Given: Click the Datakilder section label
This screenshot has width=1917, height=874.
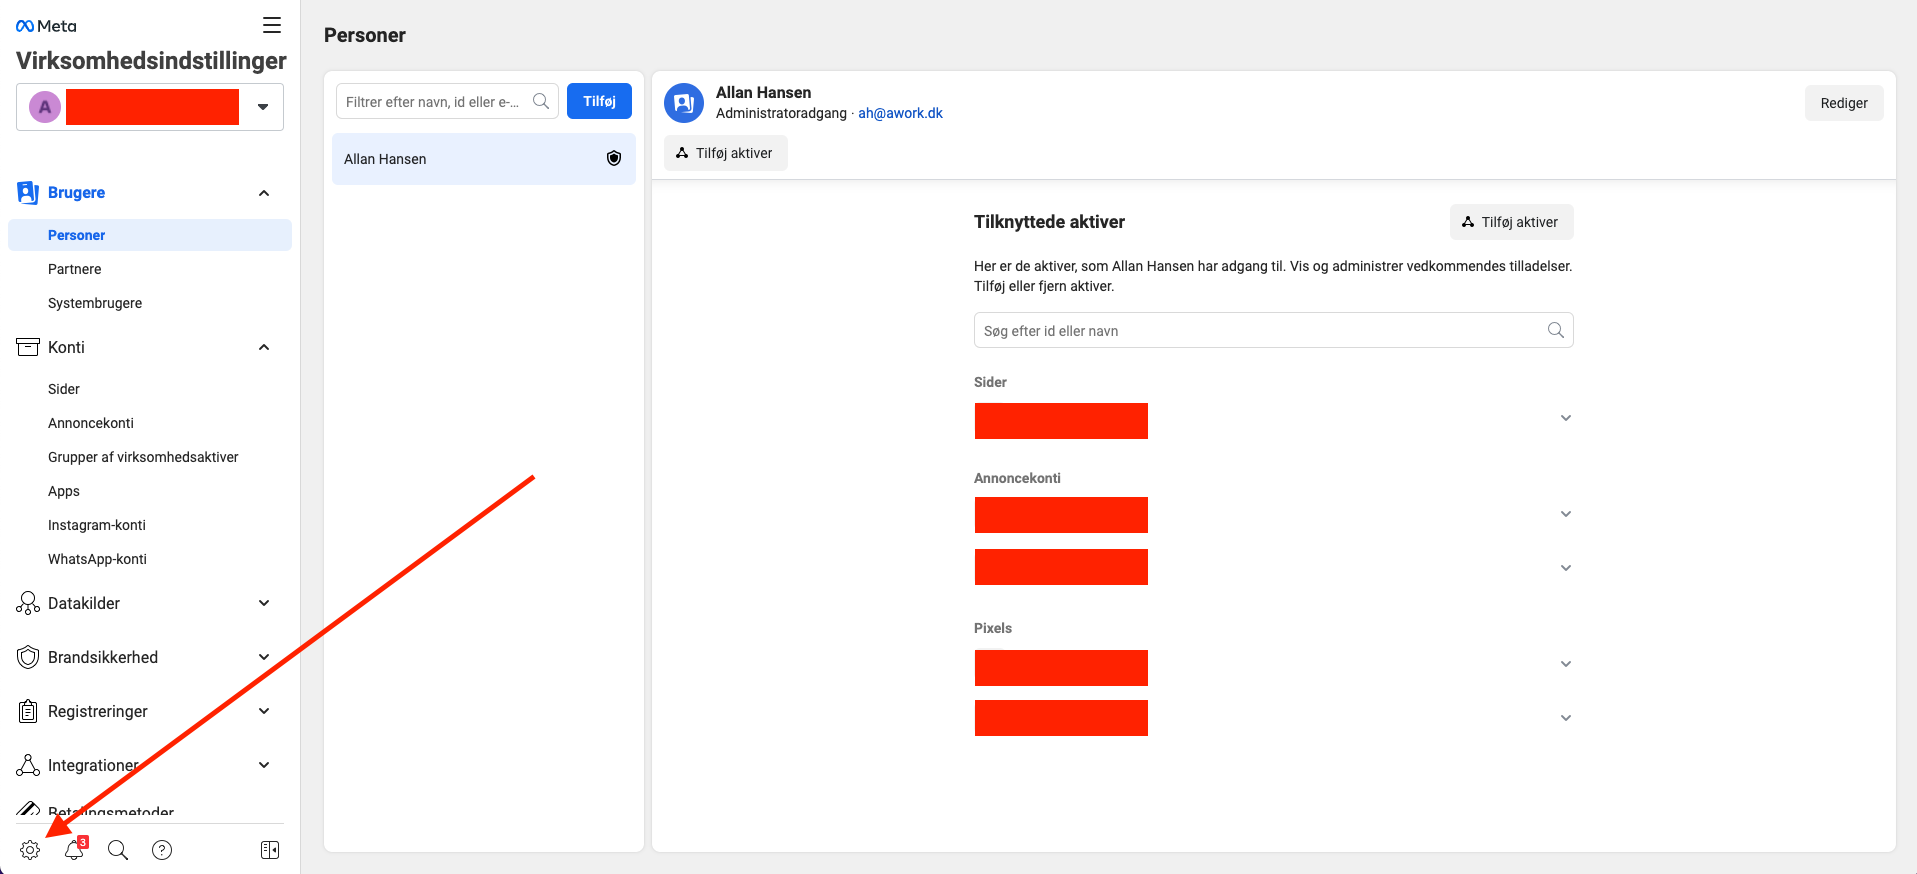Looking at the screenshot, I should click(x=84, y=603).
